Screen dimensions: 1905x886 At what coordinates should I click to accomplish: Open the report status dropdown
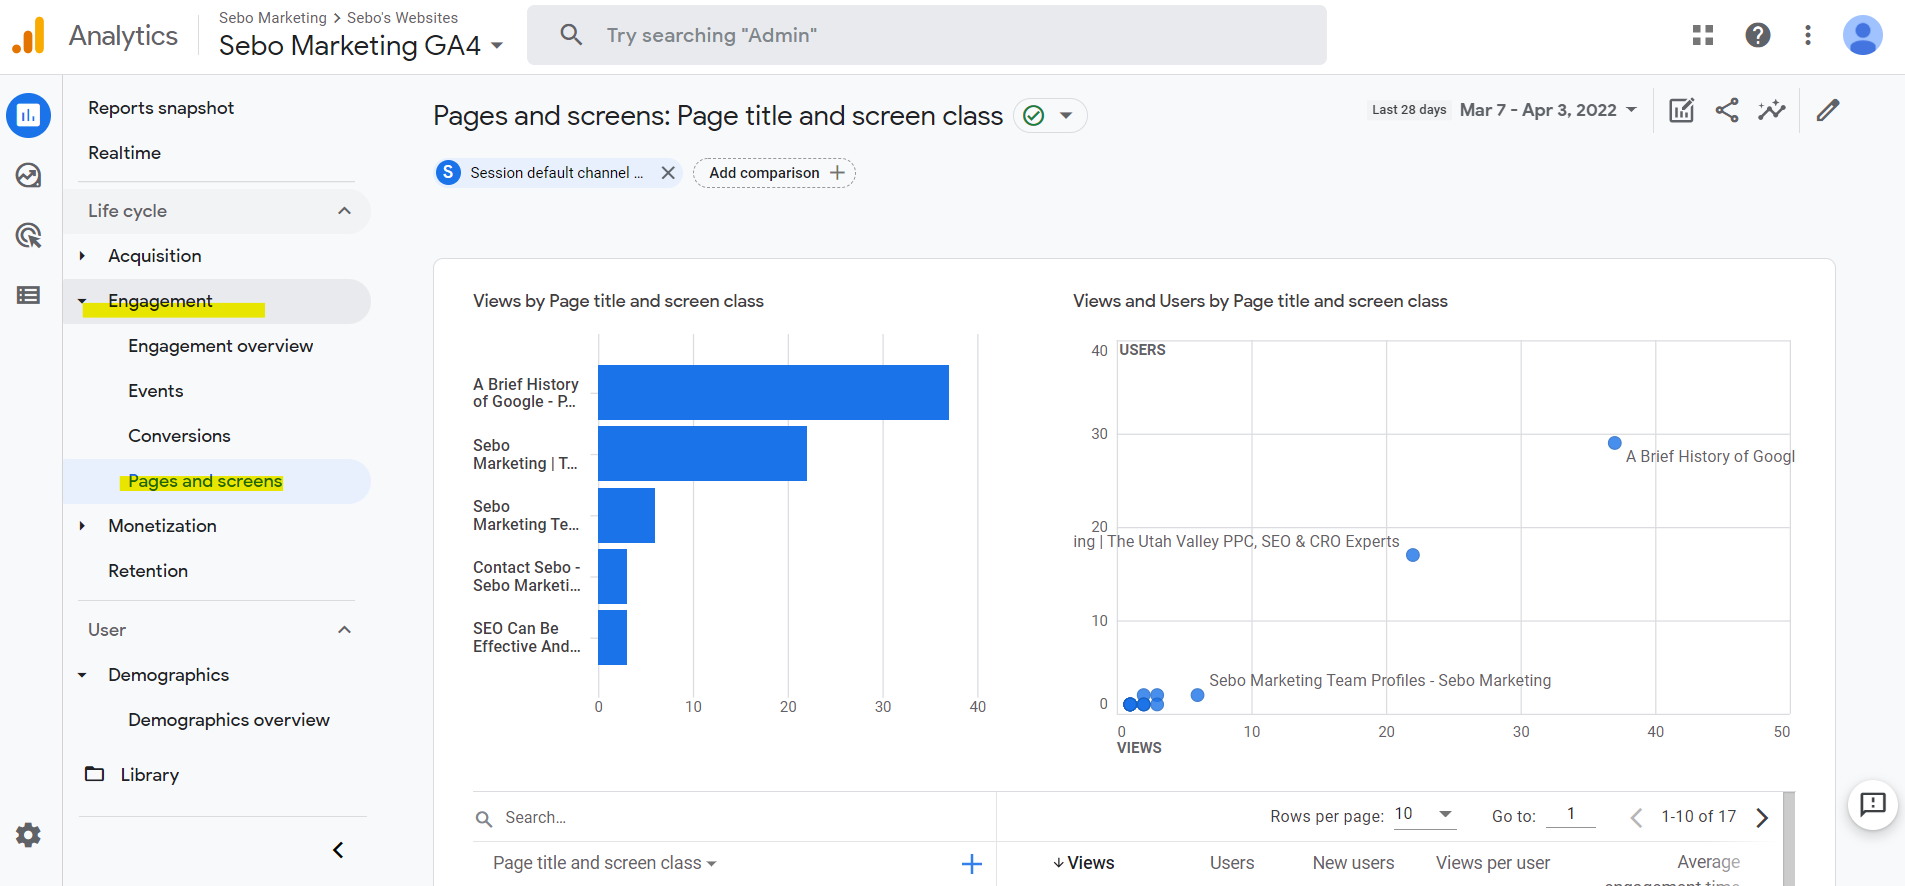pyautogui.click(x=1050, y=116)
